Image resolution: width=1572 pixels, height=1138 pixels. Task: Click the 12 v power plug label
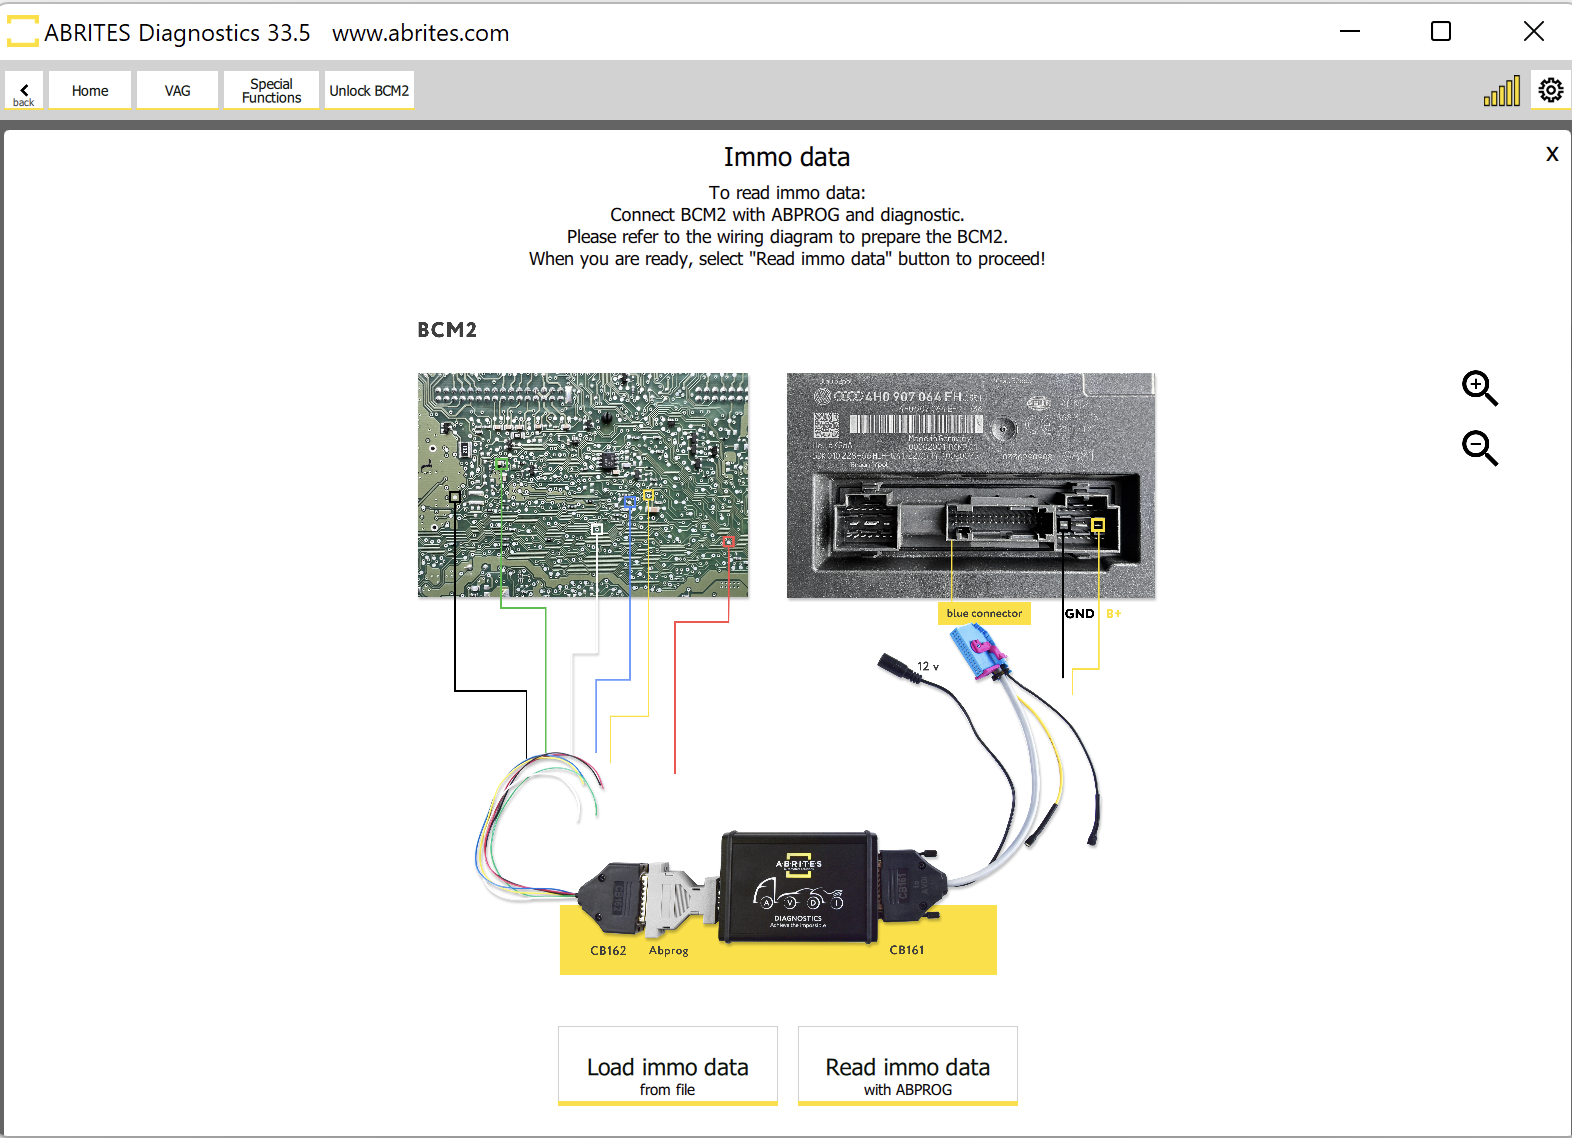click(928, 666)
